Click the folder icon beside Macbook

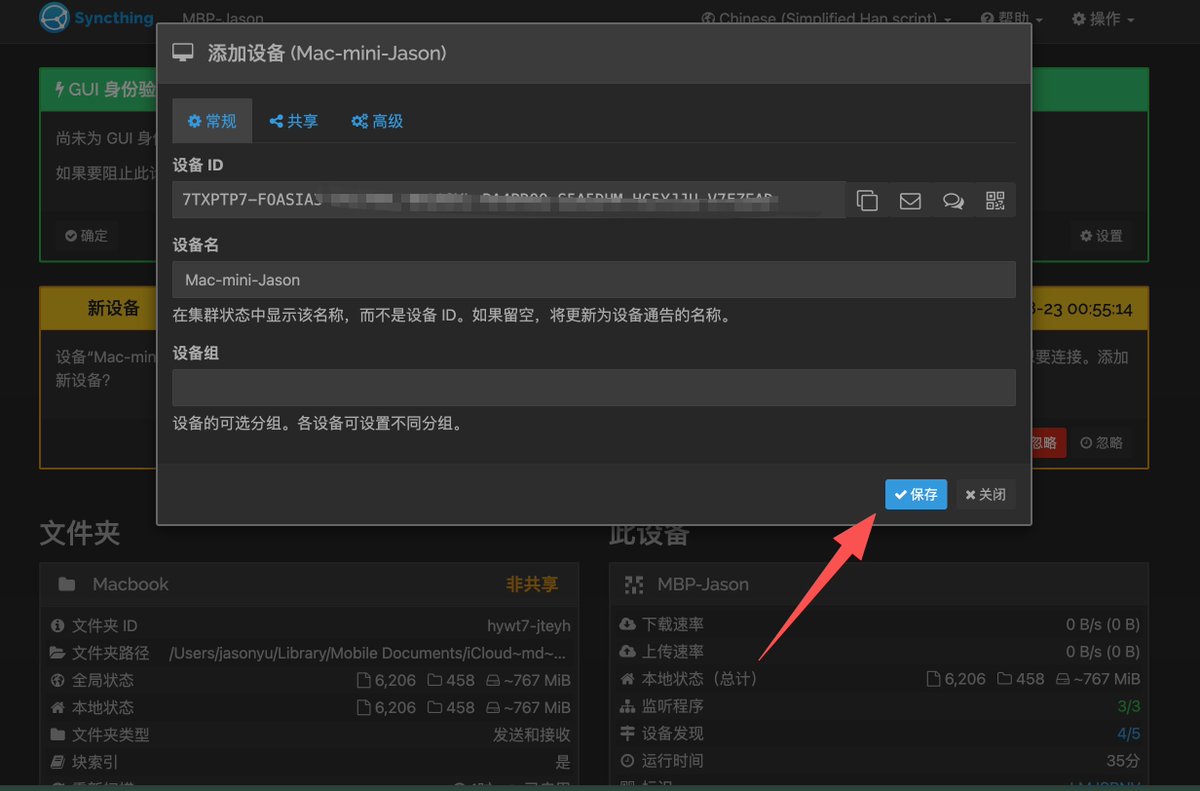click(67, 584)
